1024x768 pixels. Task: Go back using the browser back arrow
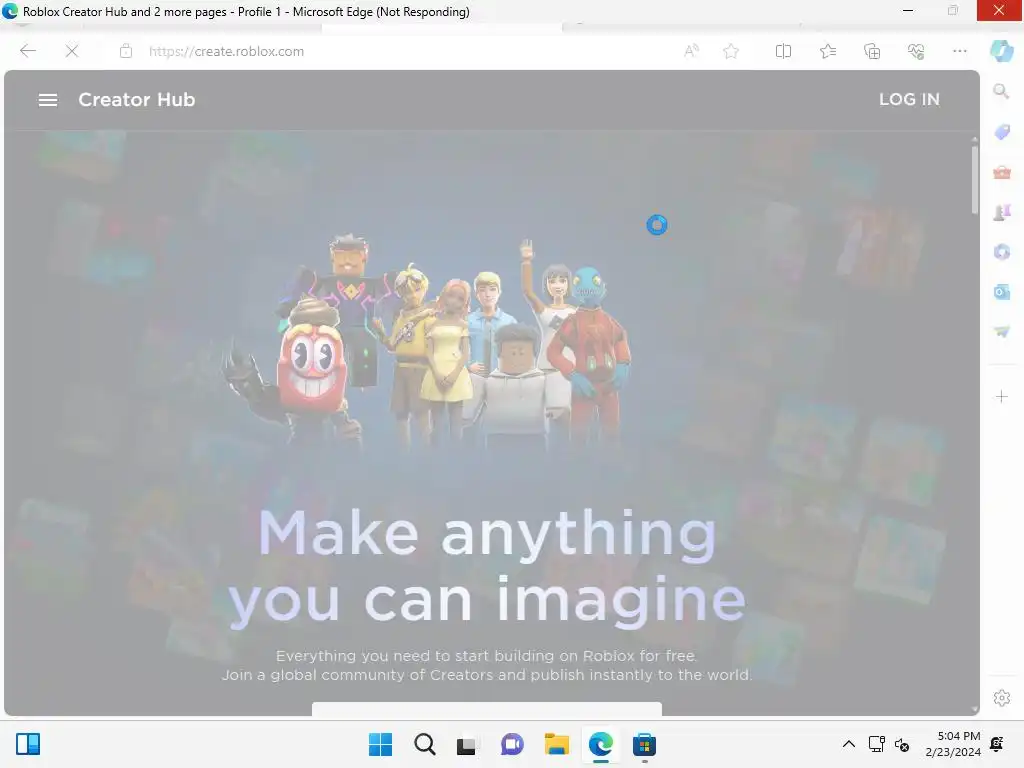point(27,51)
